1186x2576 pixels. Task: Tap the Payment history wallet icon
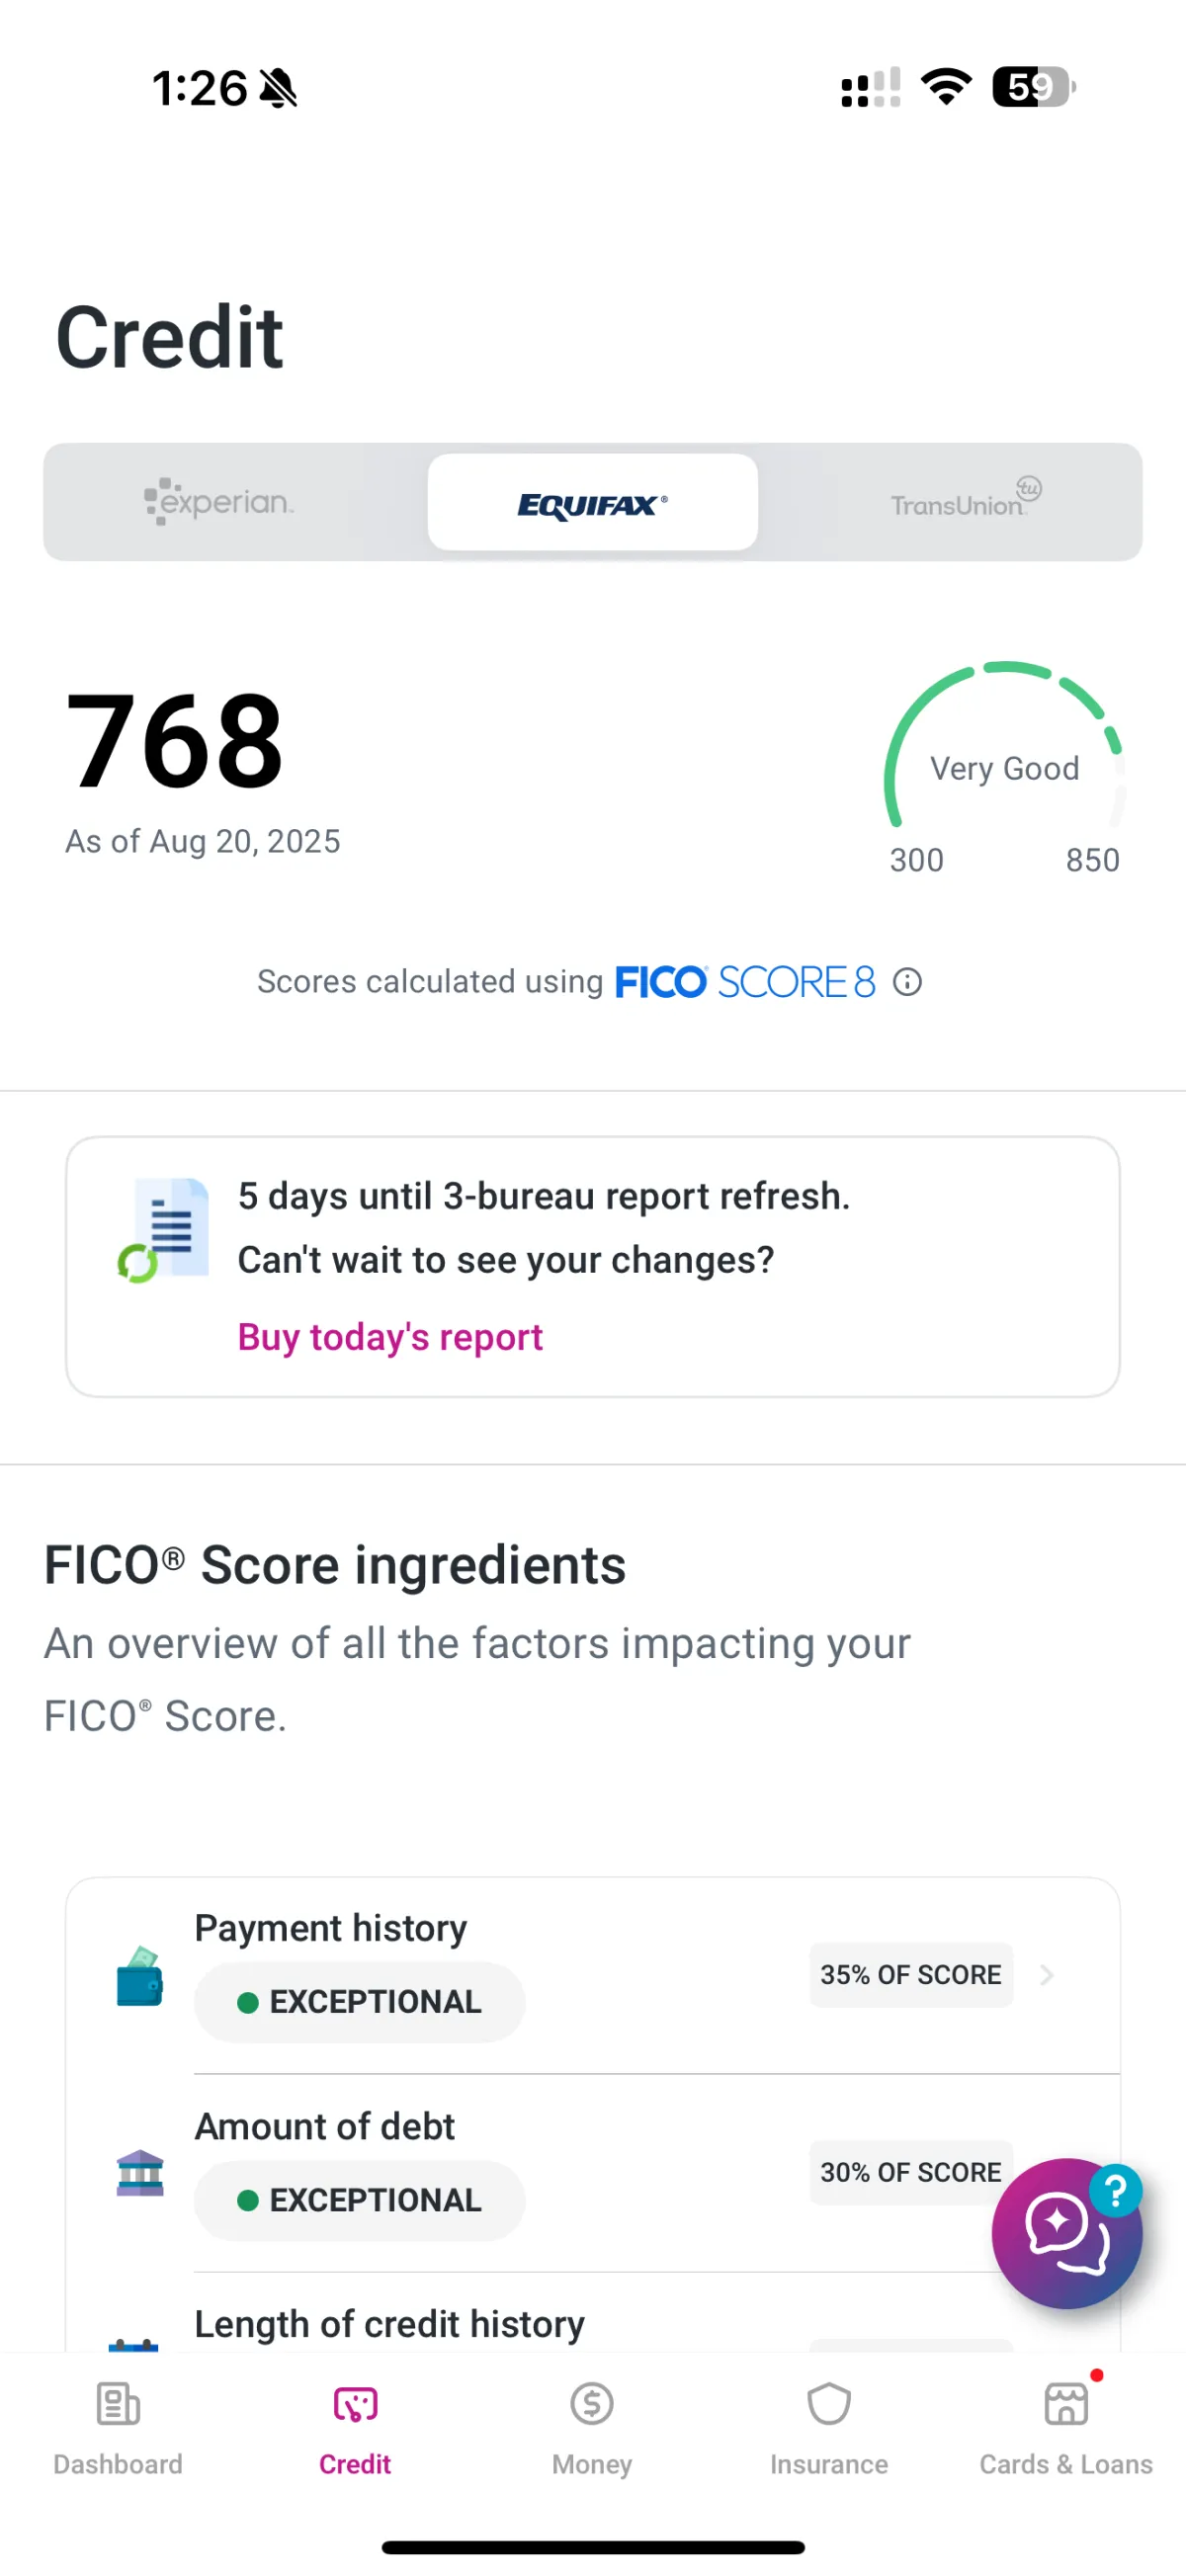tap(140, 1975)
